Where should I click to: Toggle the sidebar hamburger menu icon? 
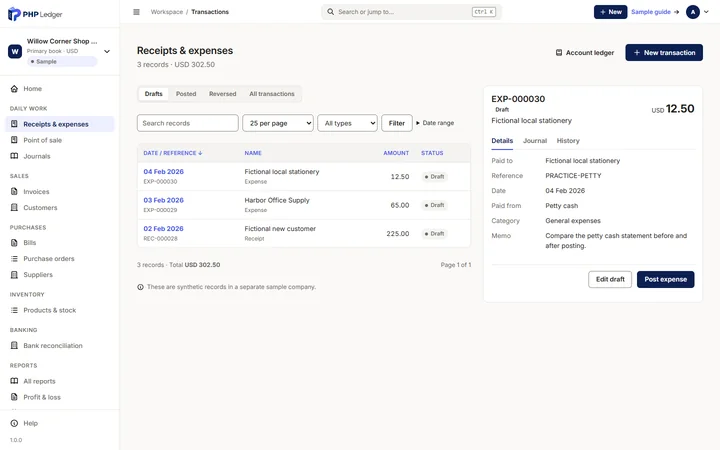click(x=136, y=12)
